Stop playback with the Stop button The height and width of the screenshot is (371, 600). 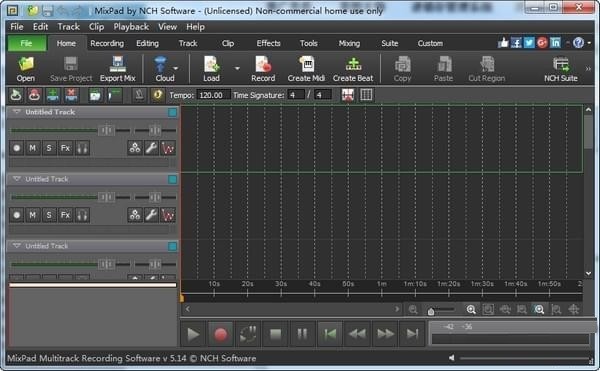point(276,334)
